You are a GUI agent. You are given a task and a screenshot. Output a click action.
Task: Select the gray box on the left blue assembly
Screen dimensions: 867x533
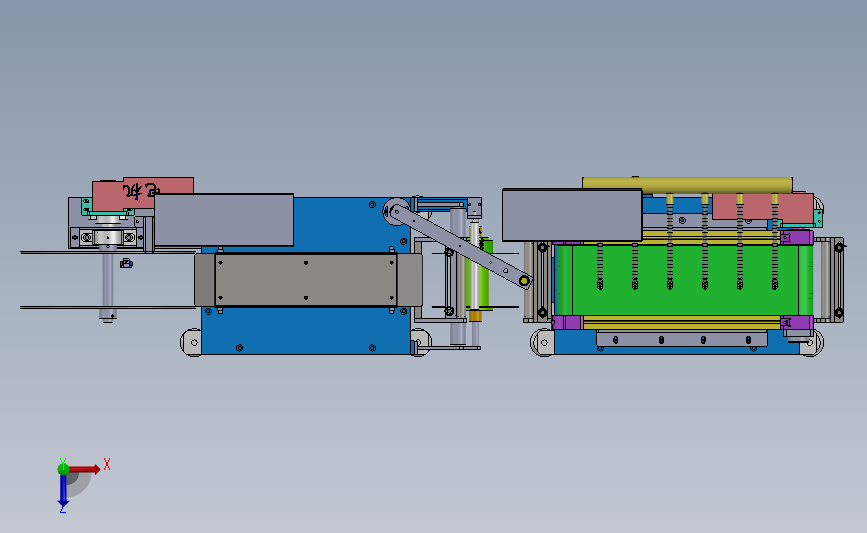pyautogui.click(x=224, y=220)
